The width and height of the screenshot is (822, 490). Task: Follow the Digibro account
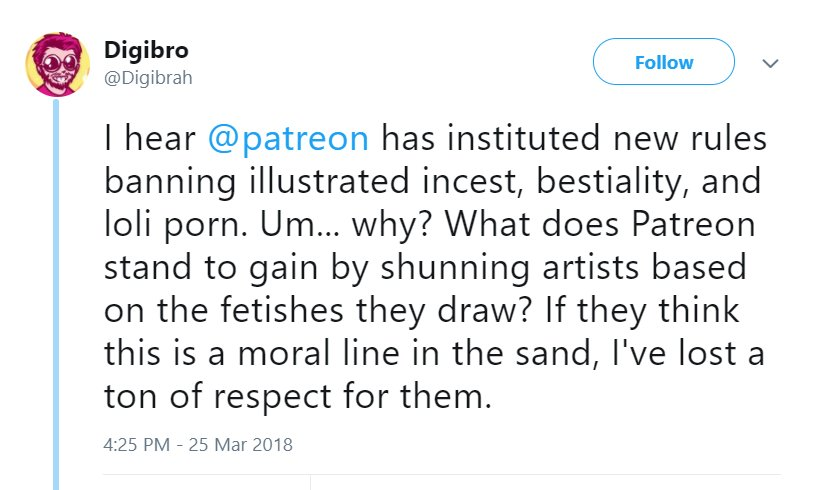click(x=663, y=63)
